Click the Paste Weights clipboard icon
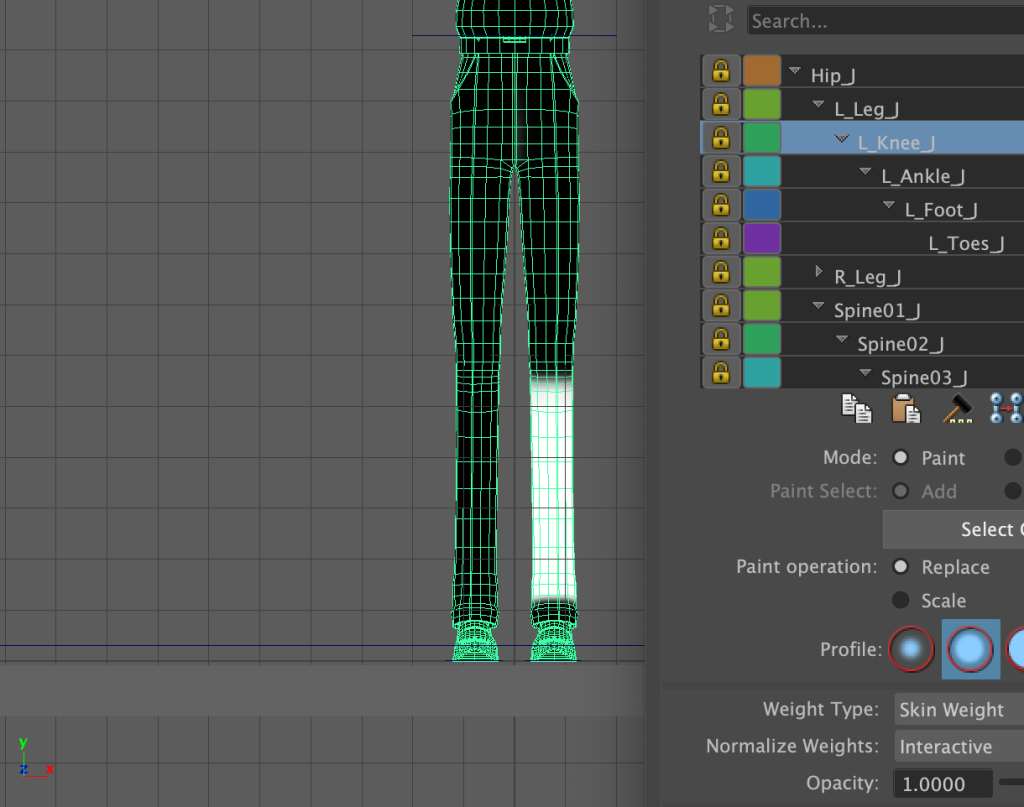The height and width of the screenshot is (807, 1024). (x=906, y=408)
